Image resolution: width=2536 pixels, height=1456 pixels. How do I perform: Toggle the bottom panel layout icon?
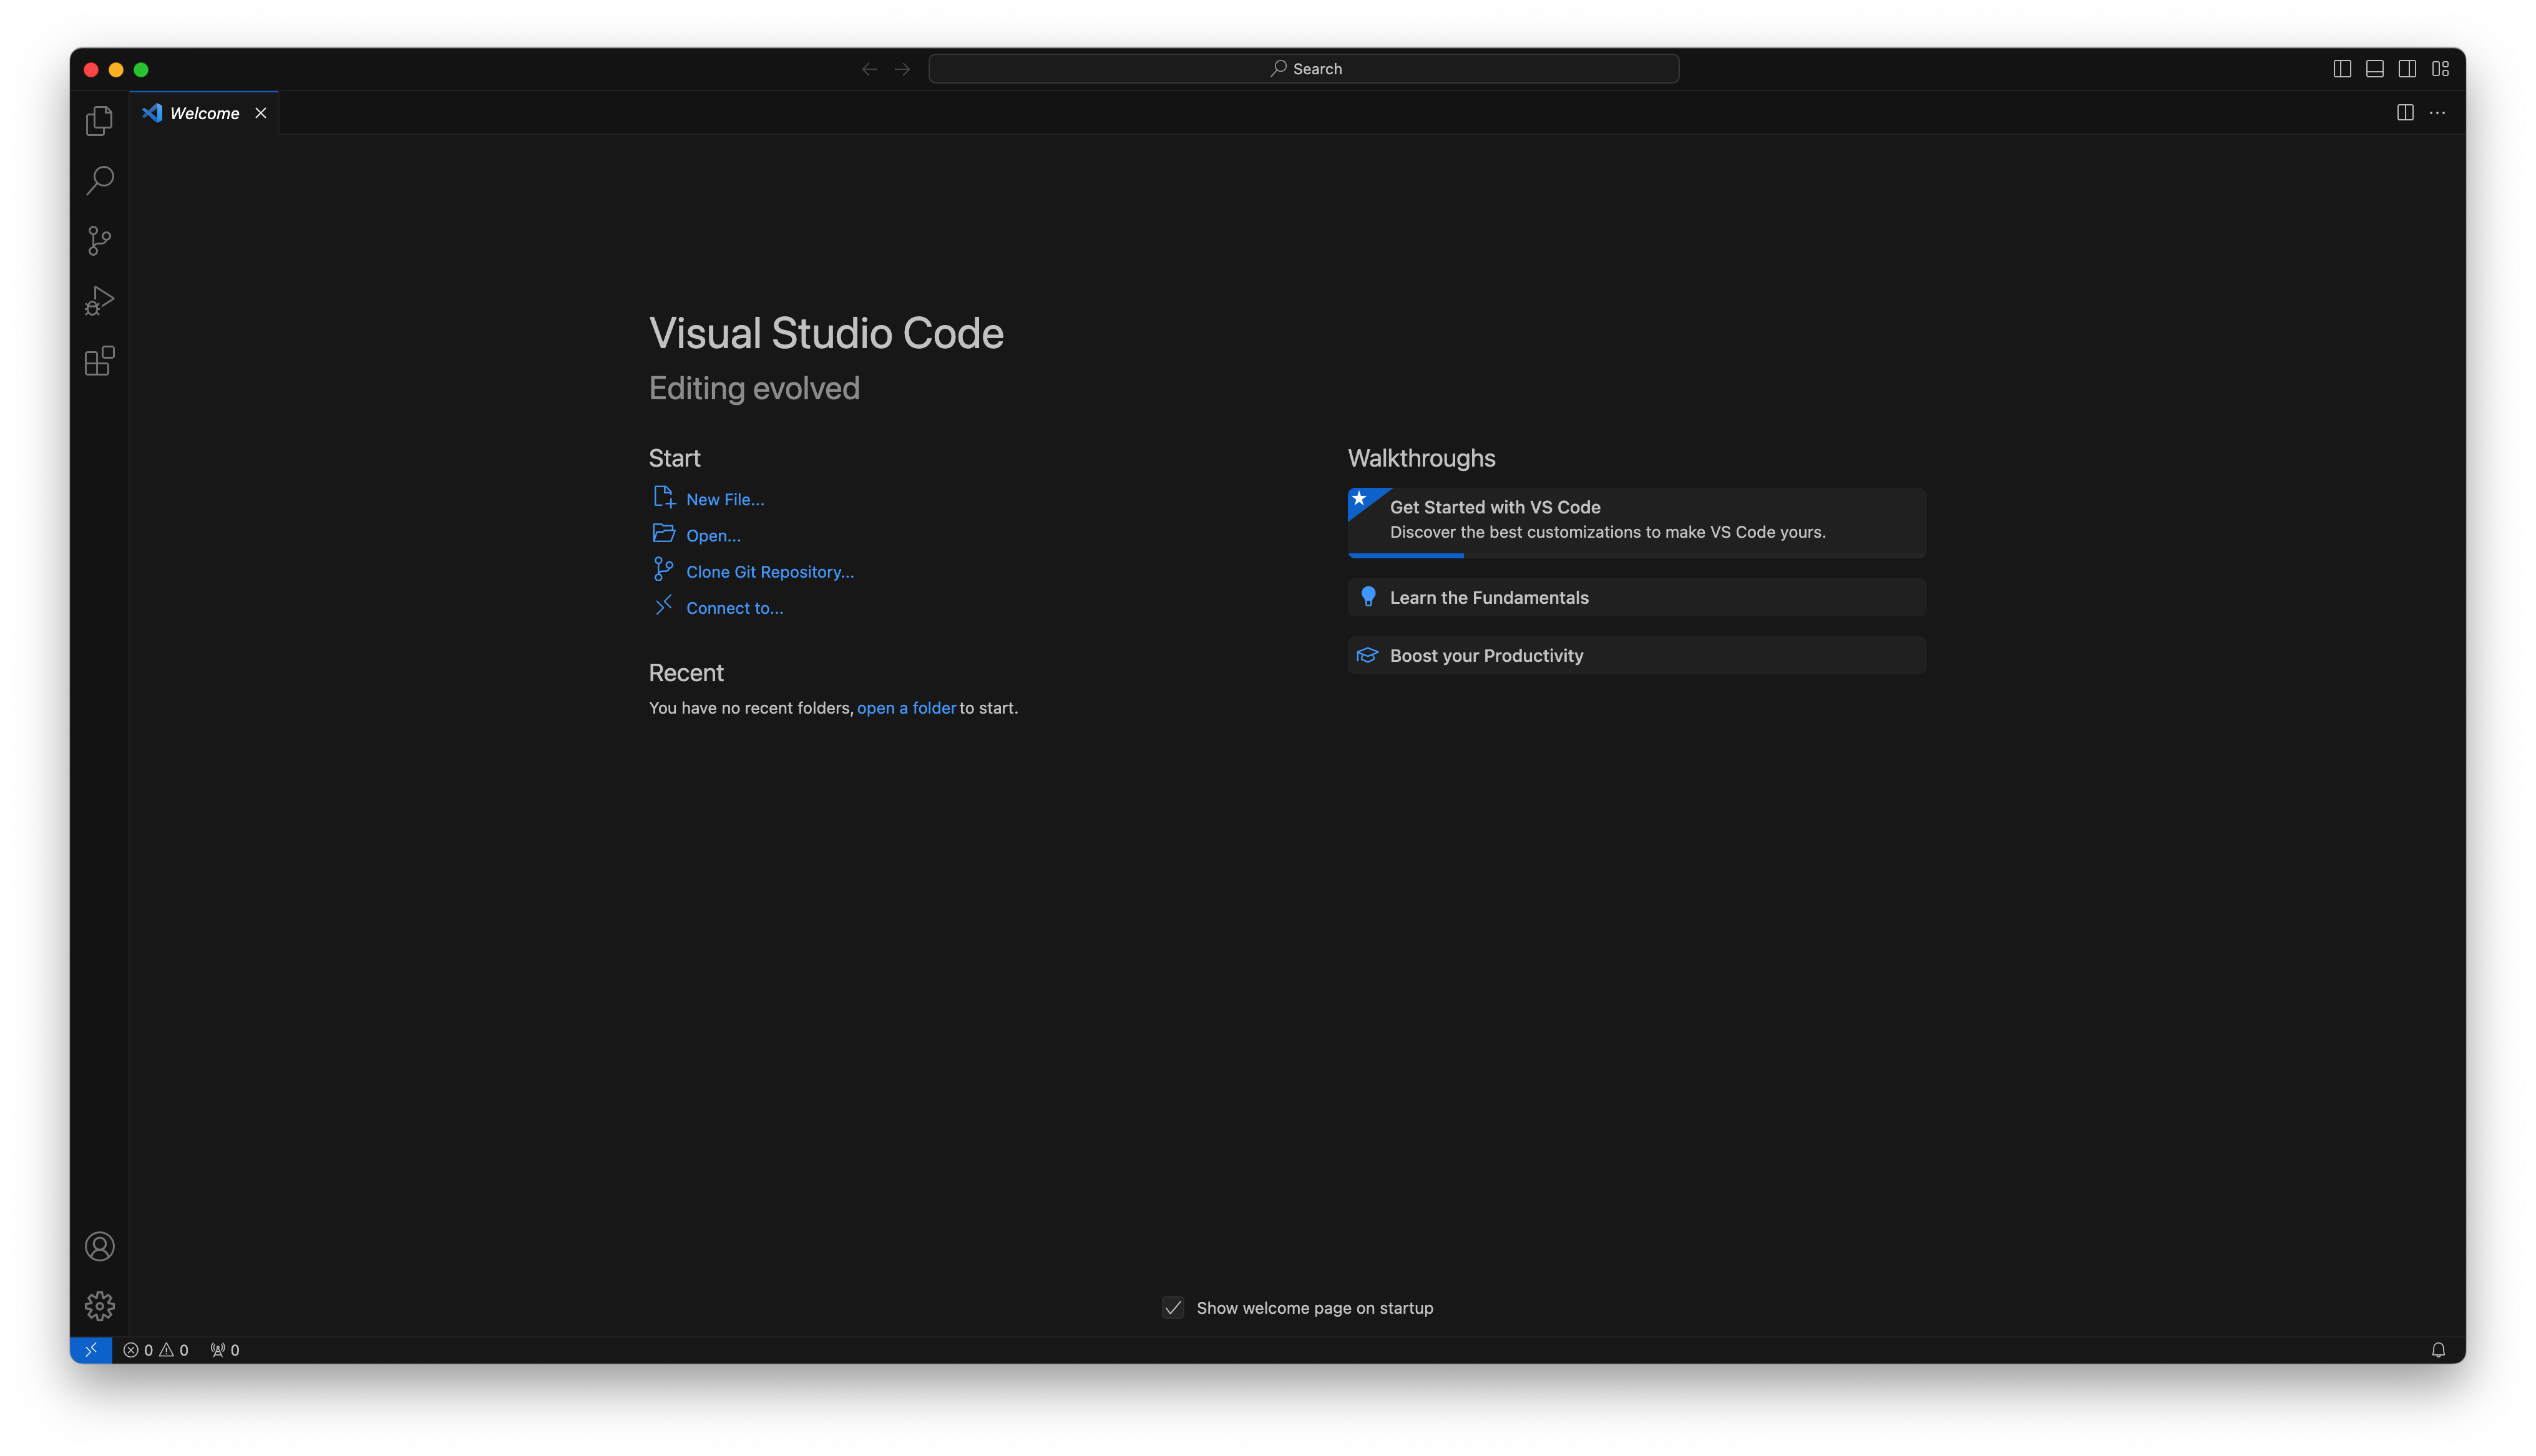2375,69
